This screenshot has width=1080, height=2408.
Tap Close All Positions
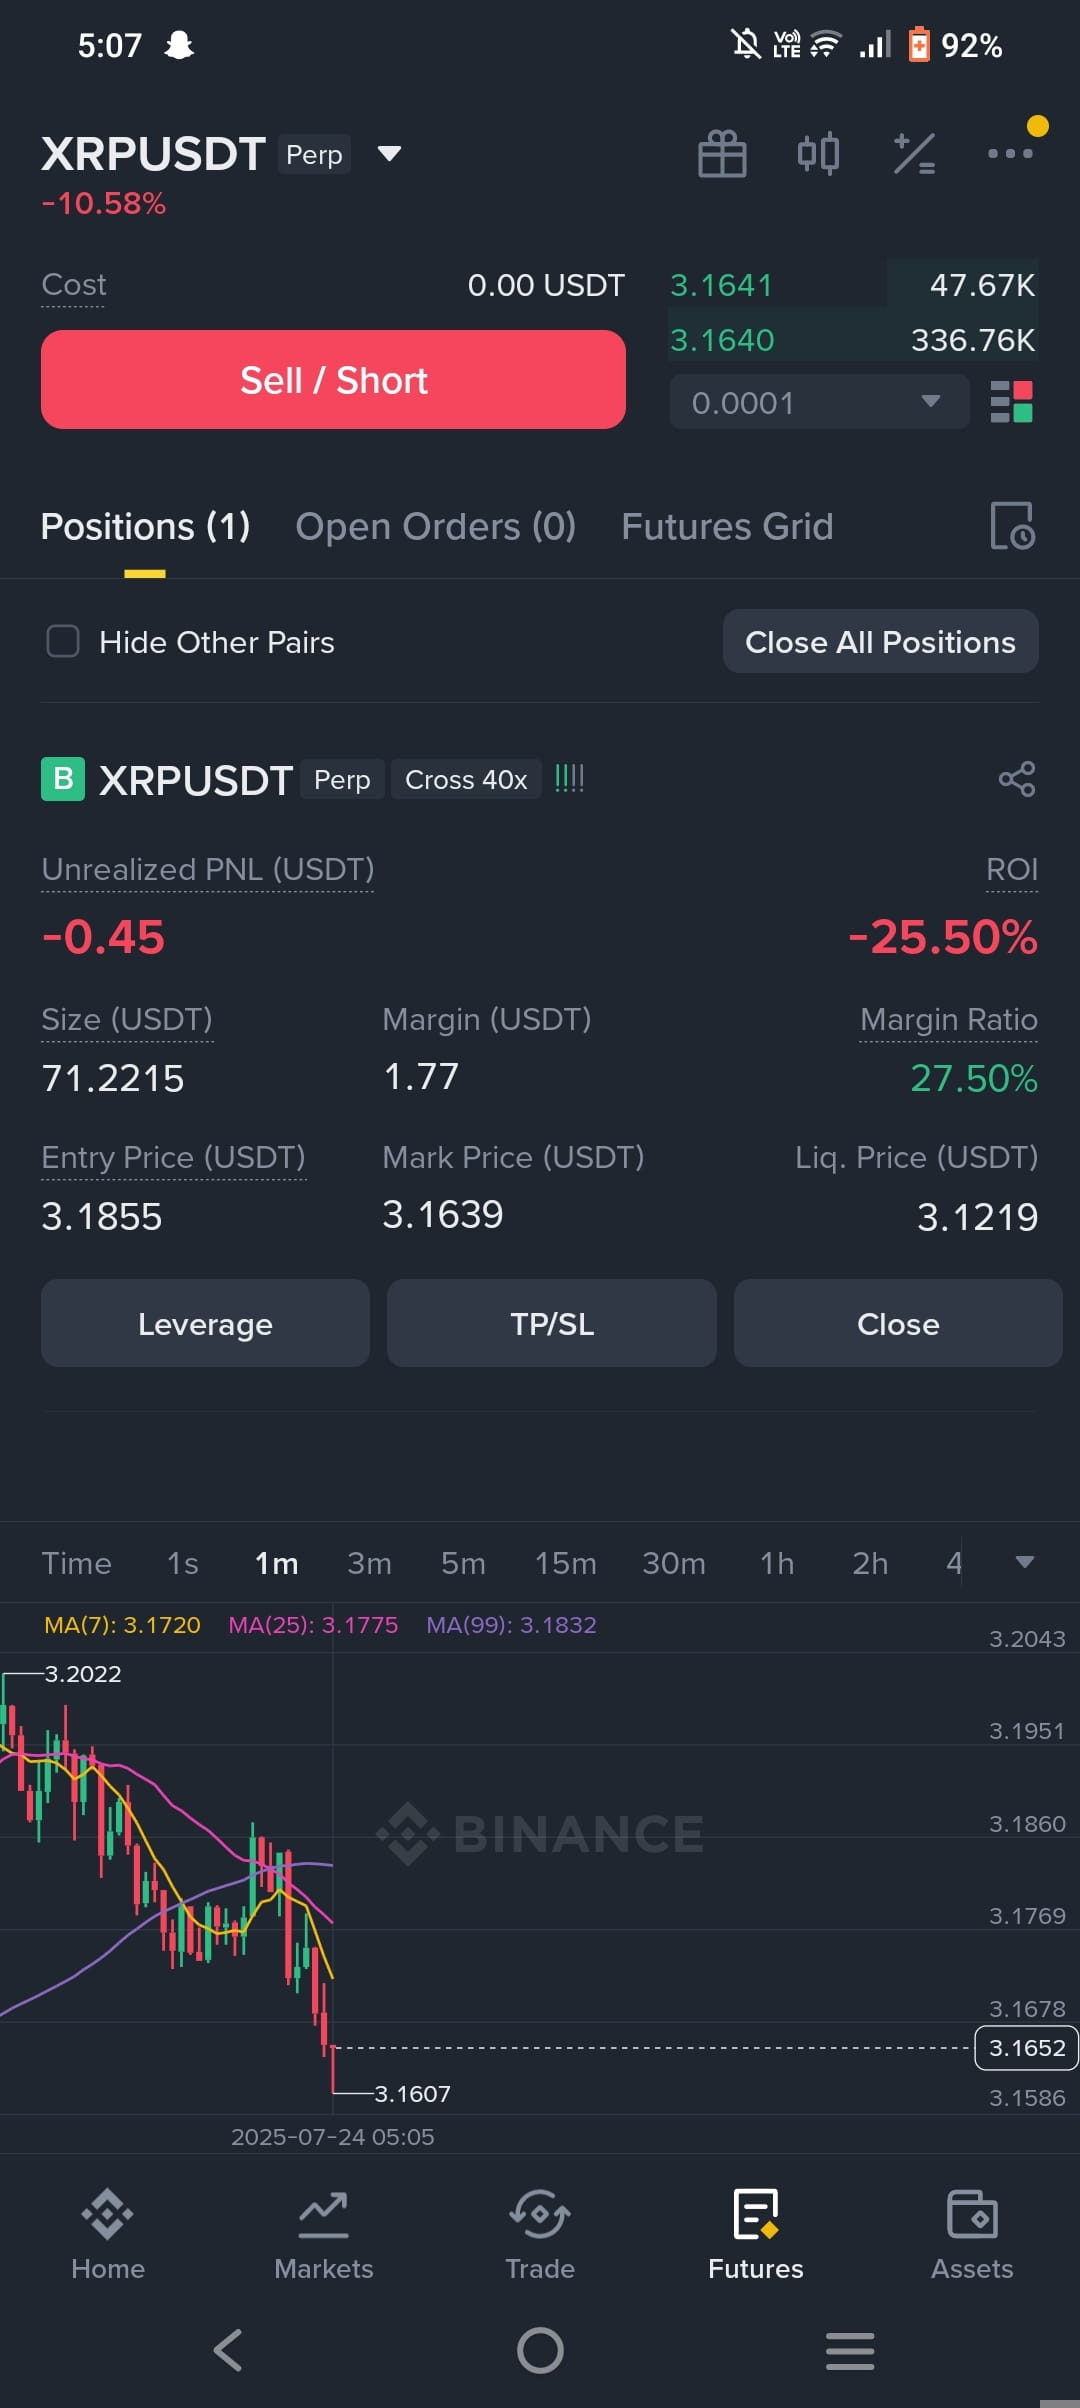click(x=880, y=642)
